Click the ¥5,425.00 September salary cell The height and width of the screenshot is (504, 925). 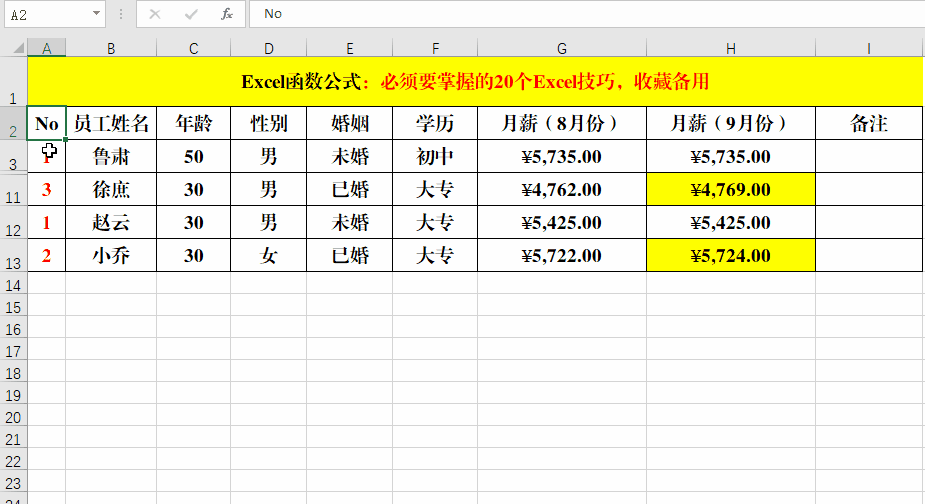(731, 222)
